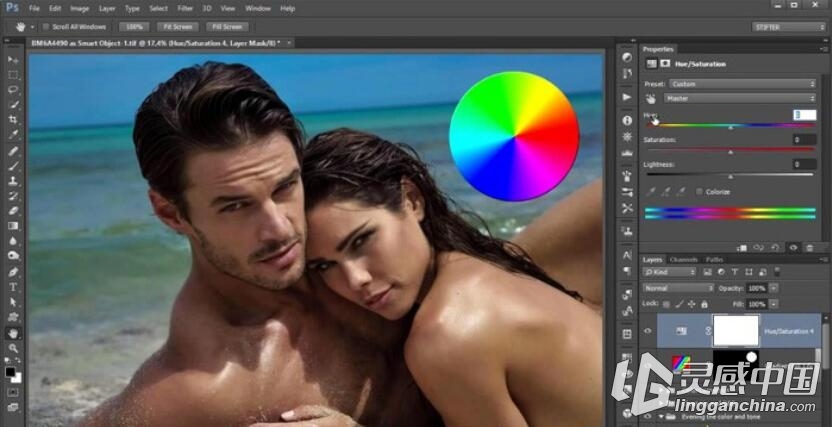Open the Properties panel flyout menu
This screenshot has width=832, height=427.
click(x=824, y=49)
